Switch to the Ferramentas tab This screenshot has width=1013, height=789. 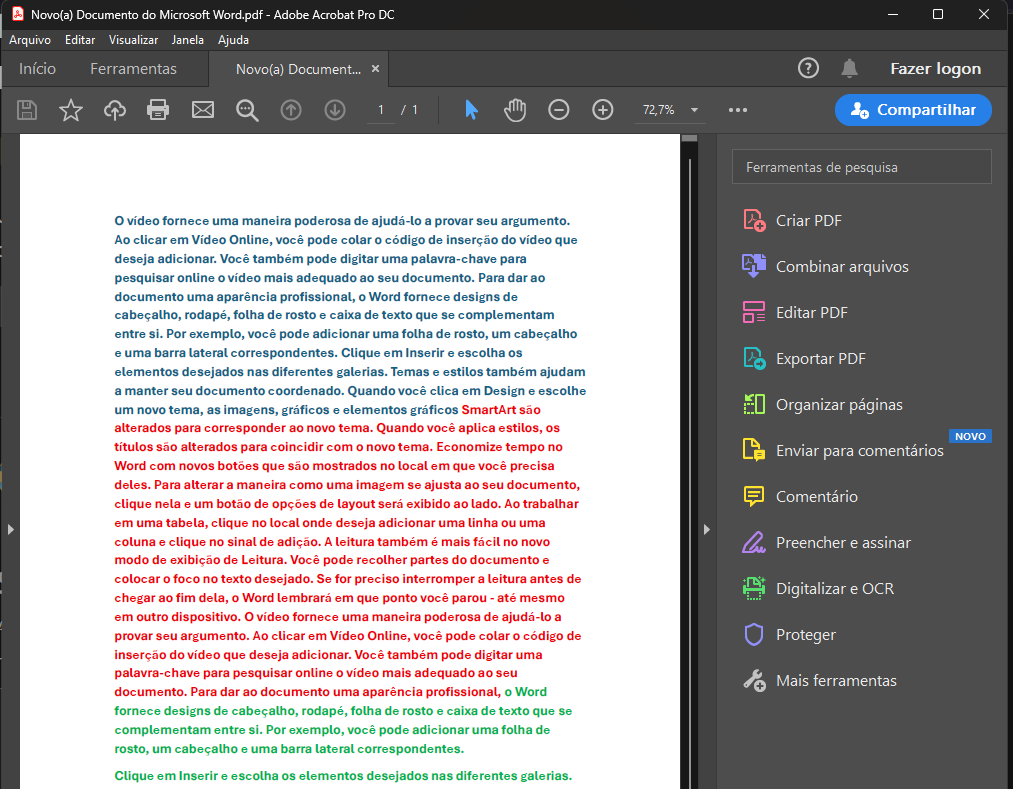point(133,68)
